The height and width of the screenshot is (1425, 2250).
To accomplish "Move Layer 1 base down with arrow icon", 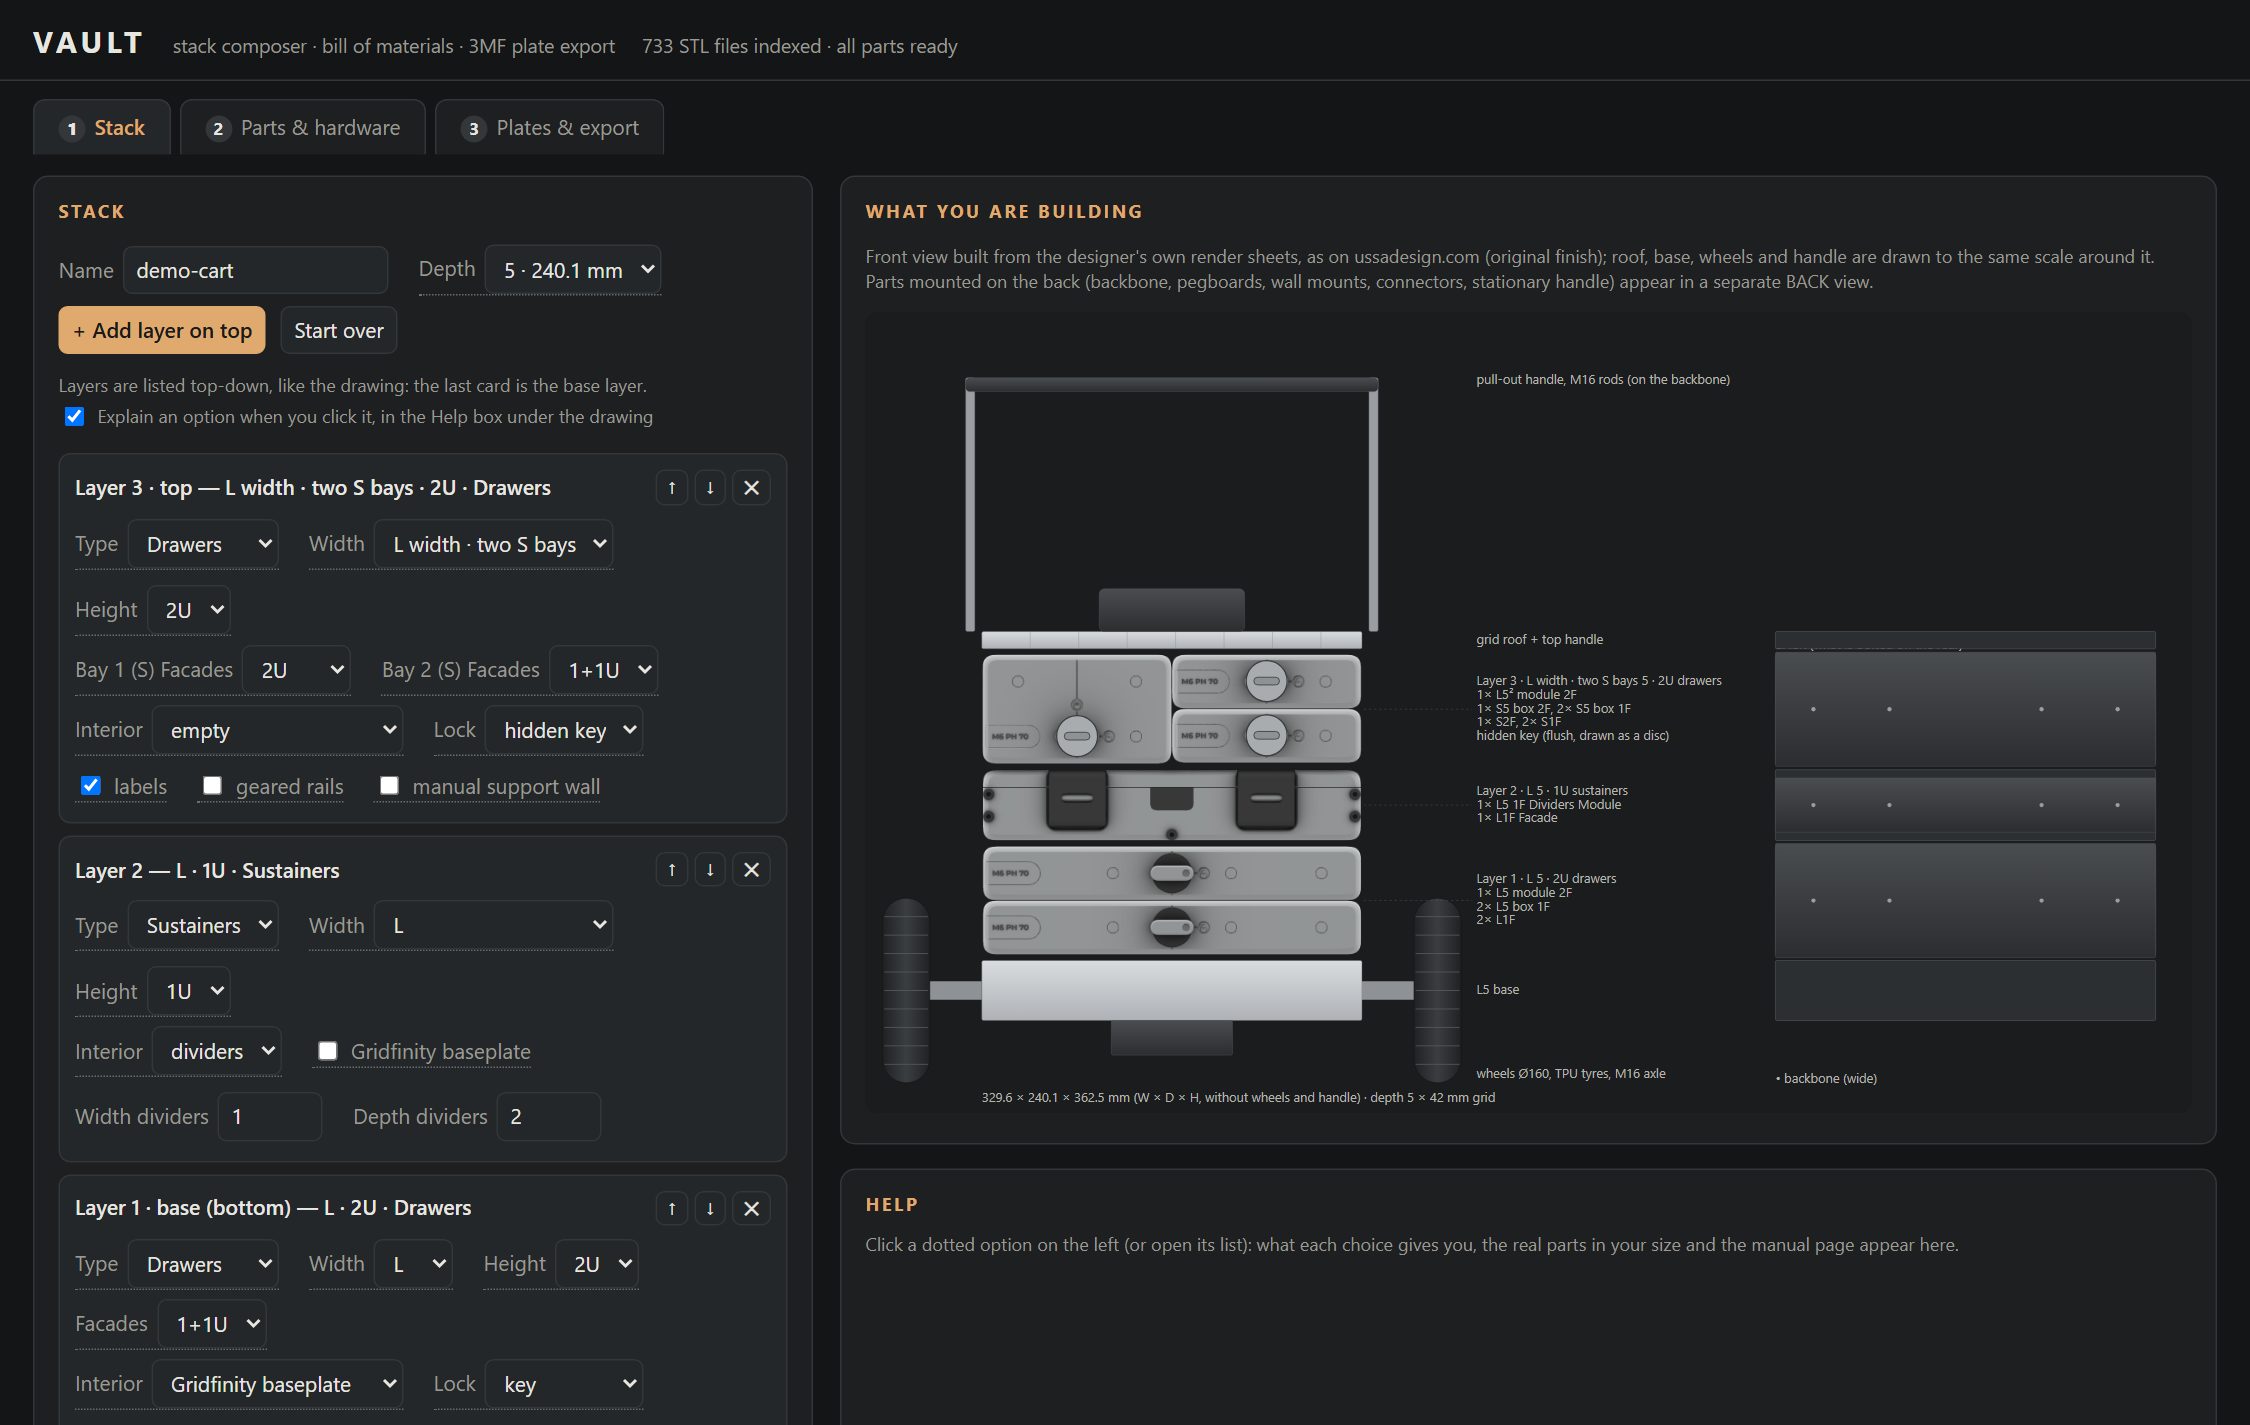I will [710, 1208].
